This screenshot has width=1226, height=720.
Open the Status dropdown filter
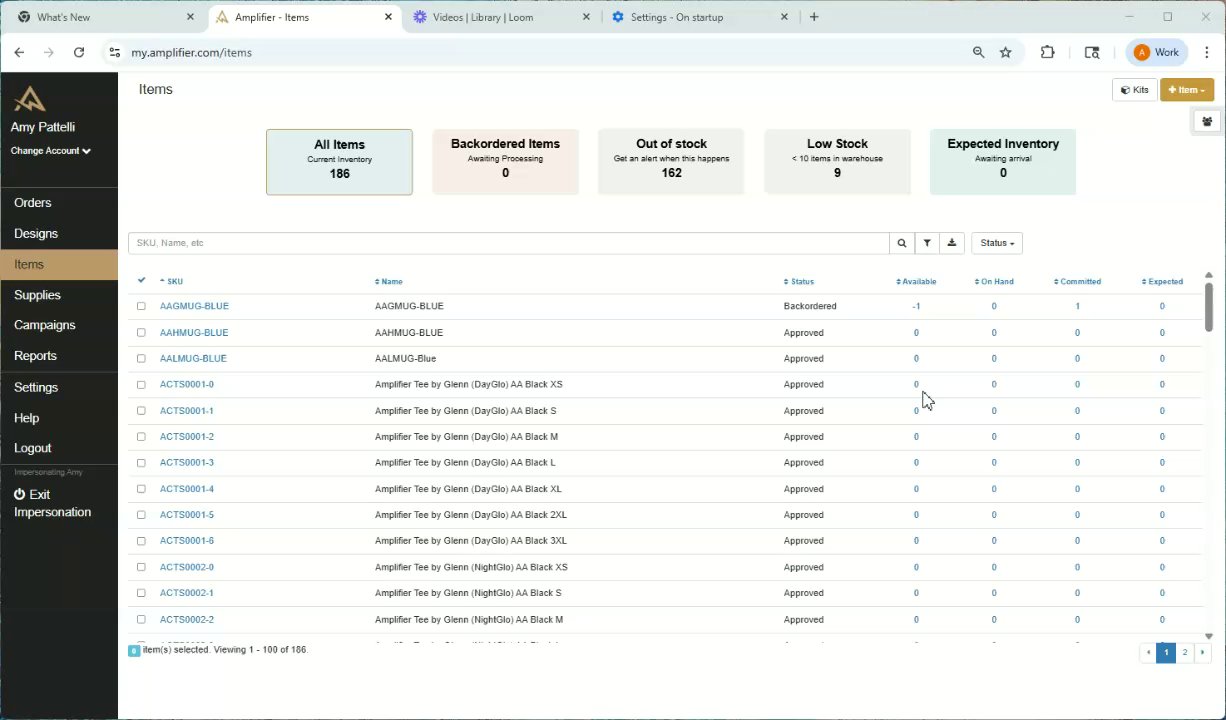point(997,243)
